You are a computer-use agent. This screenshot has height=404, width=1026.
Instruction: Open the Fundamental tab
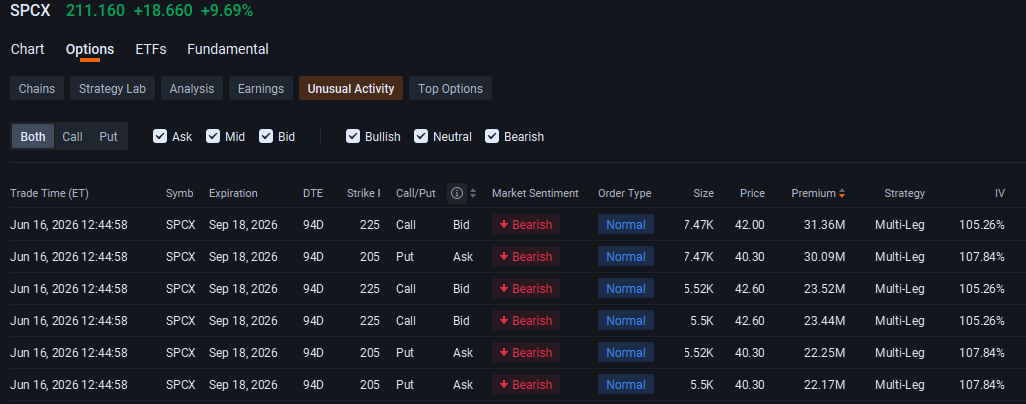(228, 49)
